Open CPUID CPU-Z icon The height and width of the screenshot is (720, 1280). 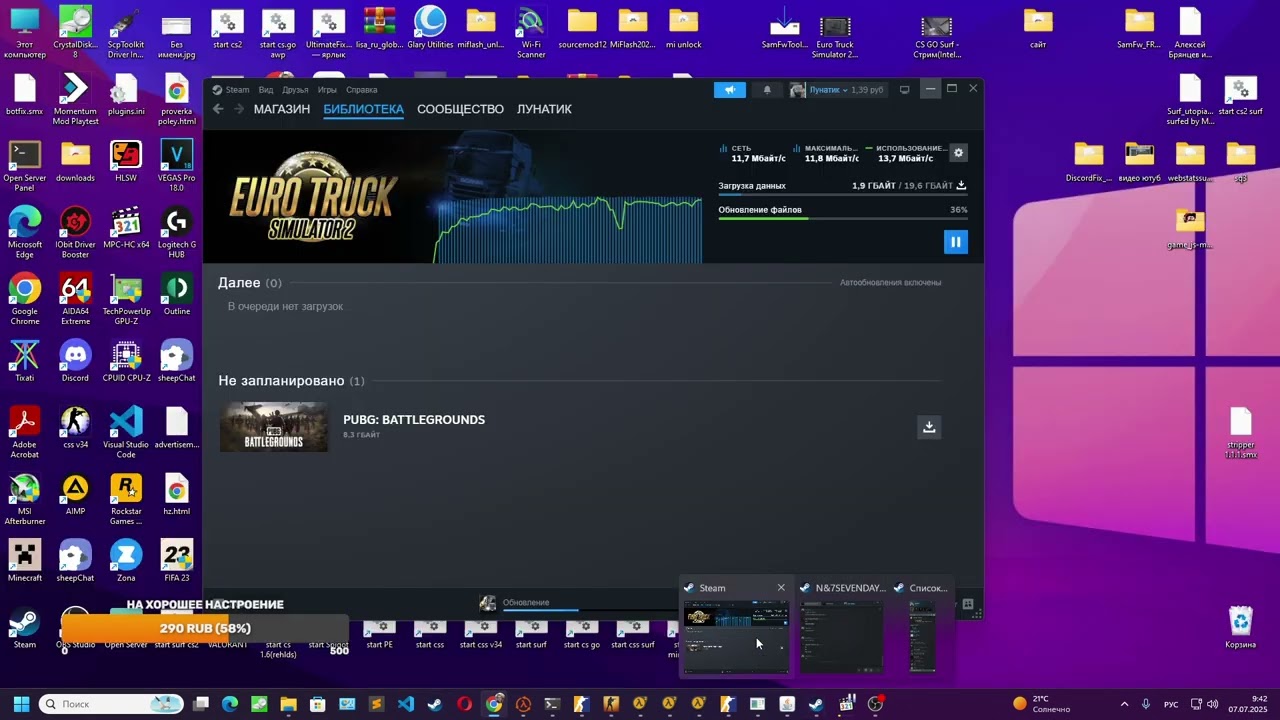coord(126,361)
